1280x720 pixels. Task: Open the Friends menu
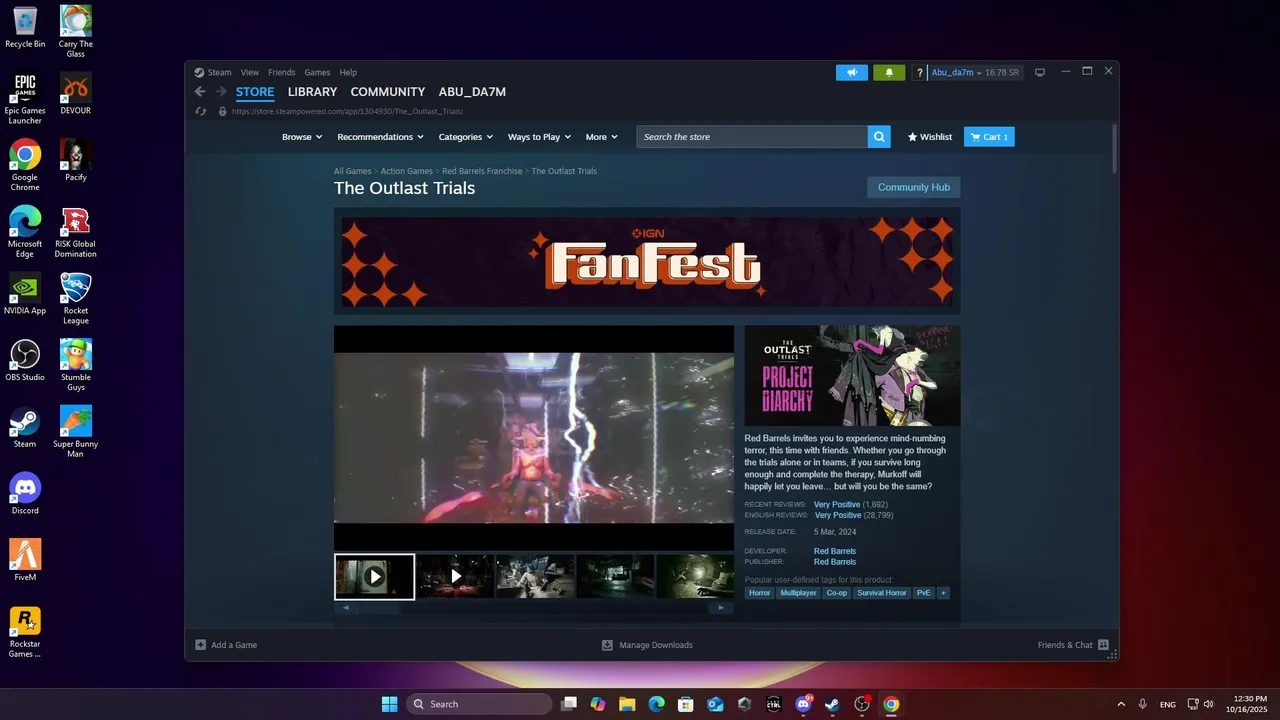coord(282,72)
